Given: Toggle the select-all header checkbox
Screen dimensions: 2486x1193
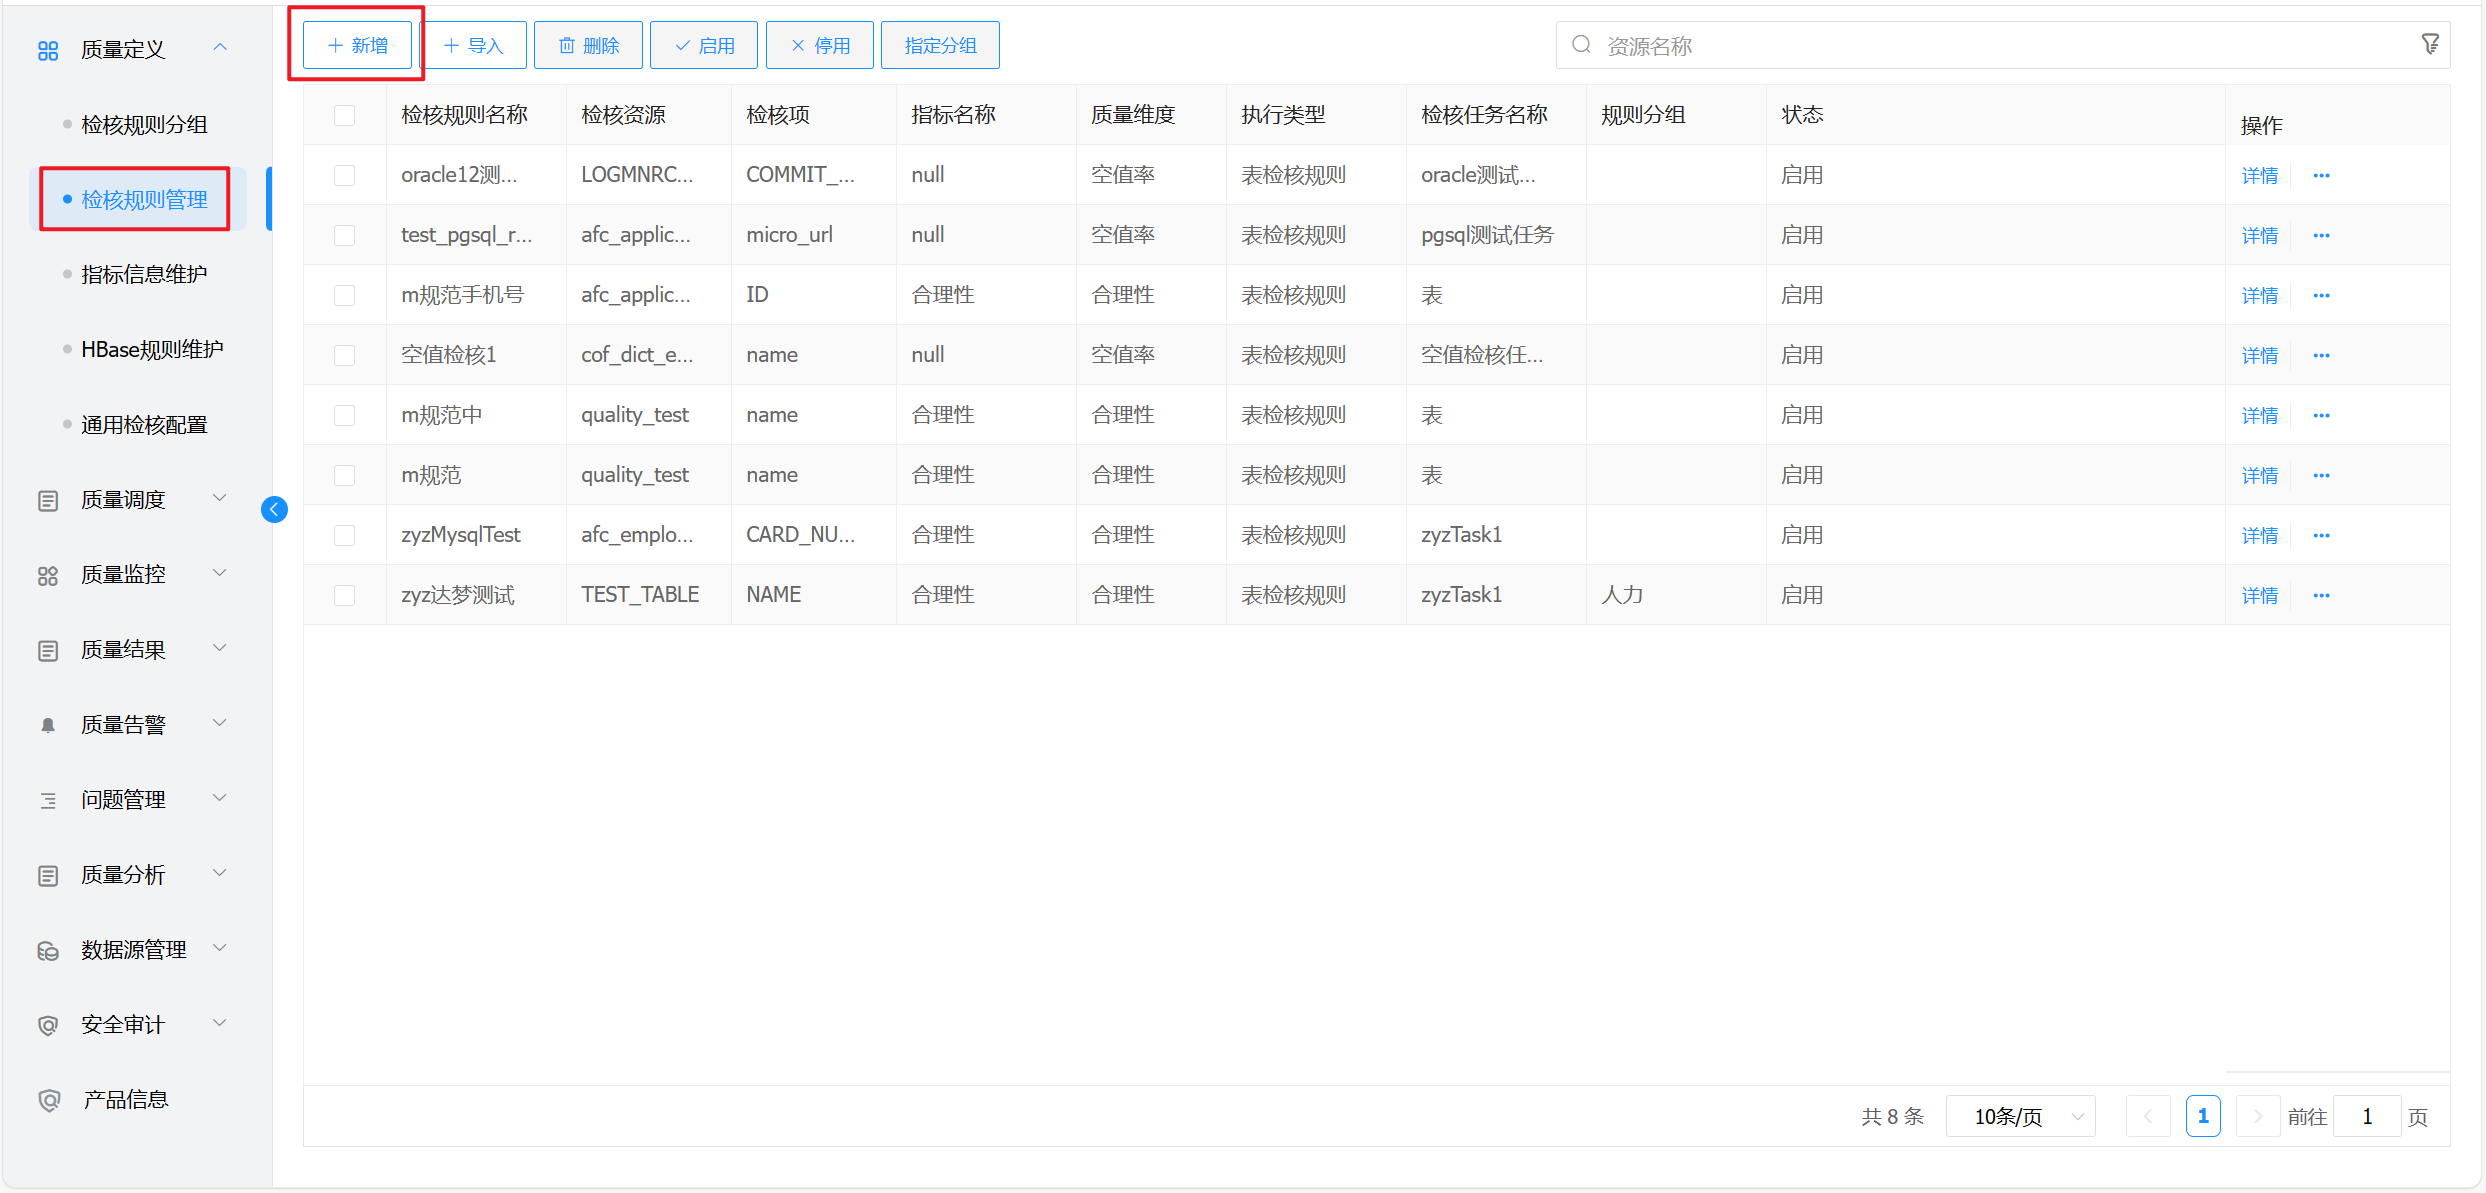Looking at the screenshot, I should click(345, 116).
